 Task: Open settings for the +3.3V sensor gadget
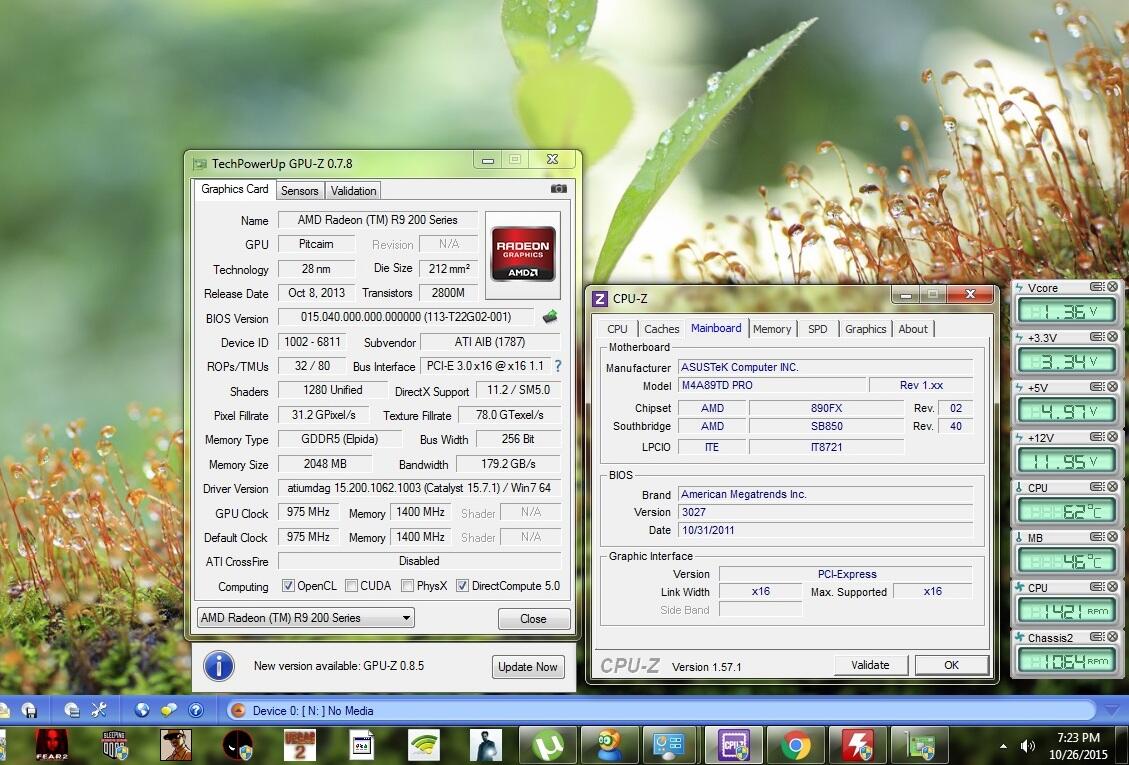(1096, 336)
